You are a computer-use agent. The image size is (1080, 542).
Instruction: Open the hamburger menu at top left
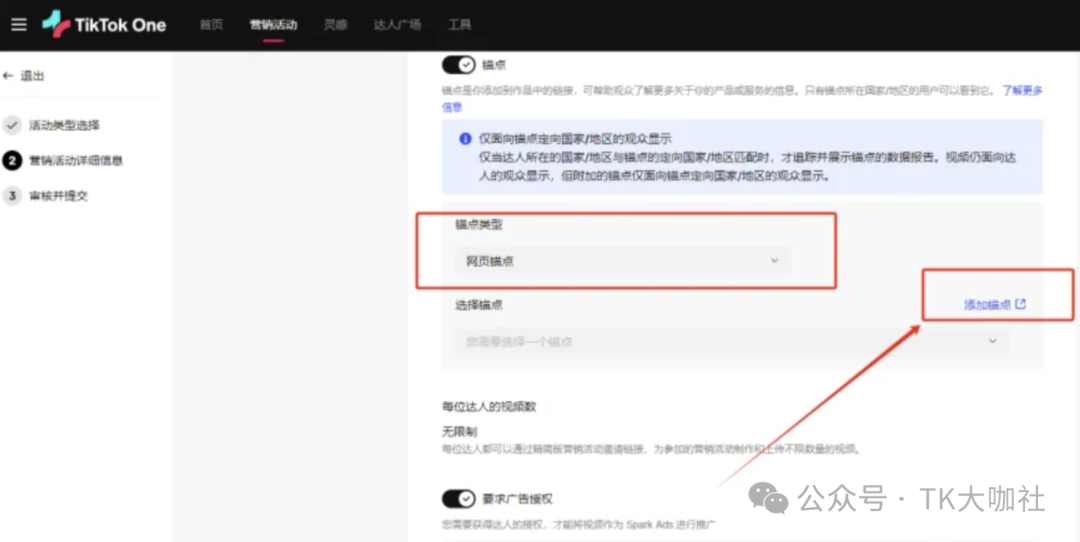(19, 25)
